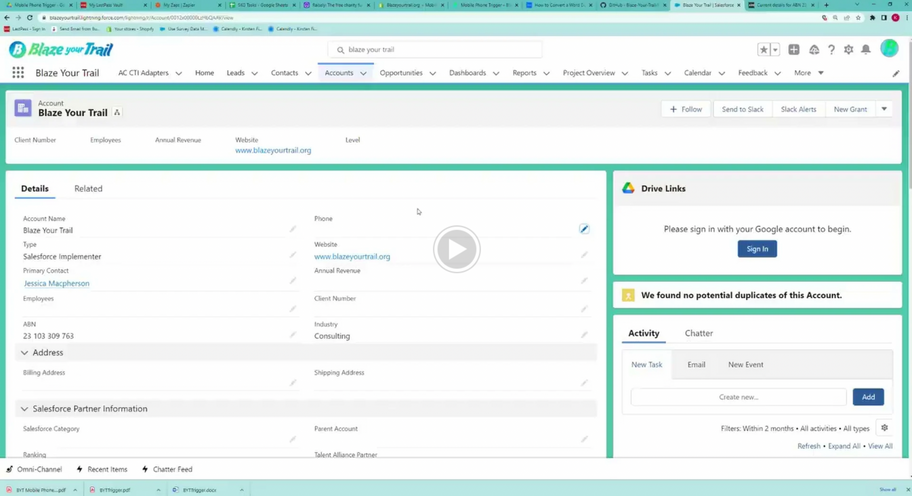Viewport: 912px width, 496px height.
Task: Open the Setup gear icon
Action: [849, 49]
